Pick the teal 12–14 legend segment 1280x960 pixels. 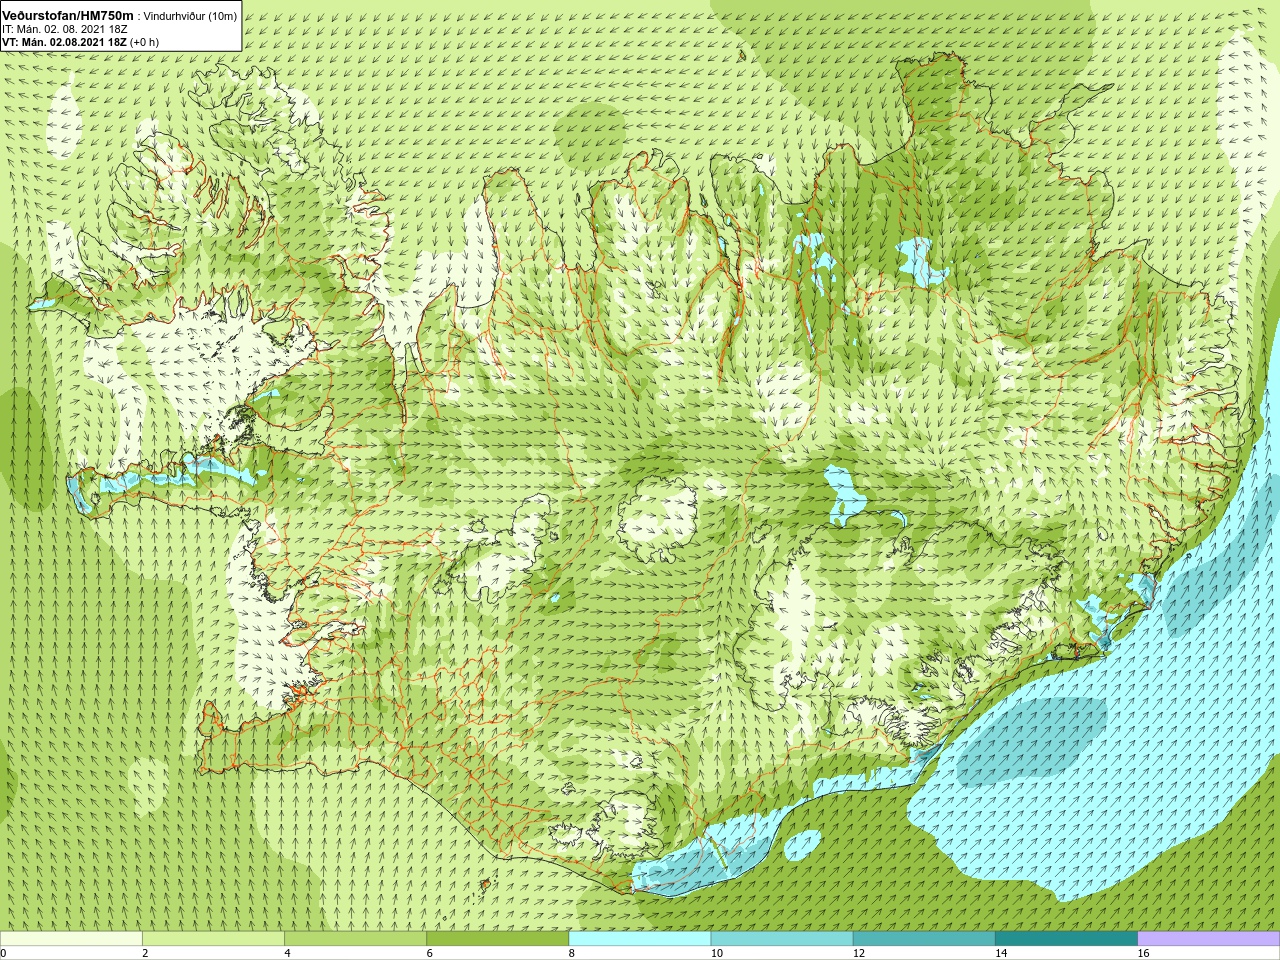tap(924, 939)
